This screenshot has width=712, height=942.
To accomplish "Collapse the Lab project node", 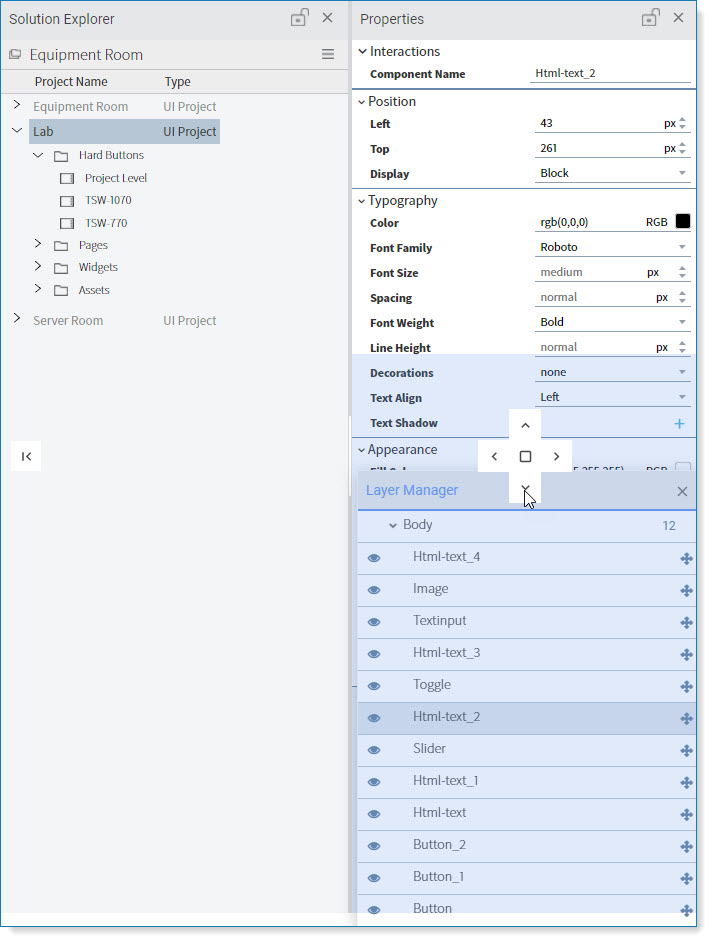I will click(x=17, y=130).
